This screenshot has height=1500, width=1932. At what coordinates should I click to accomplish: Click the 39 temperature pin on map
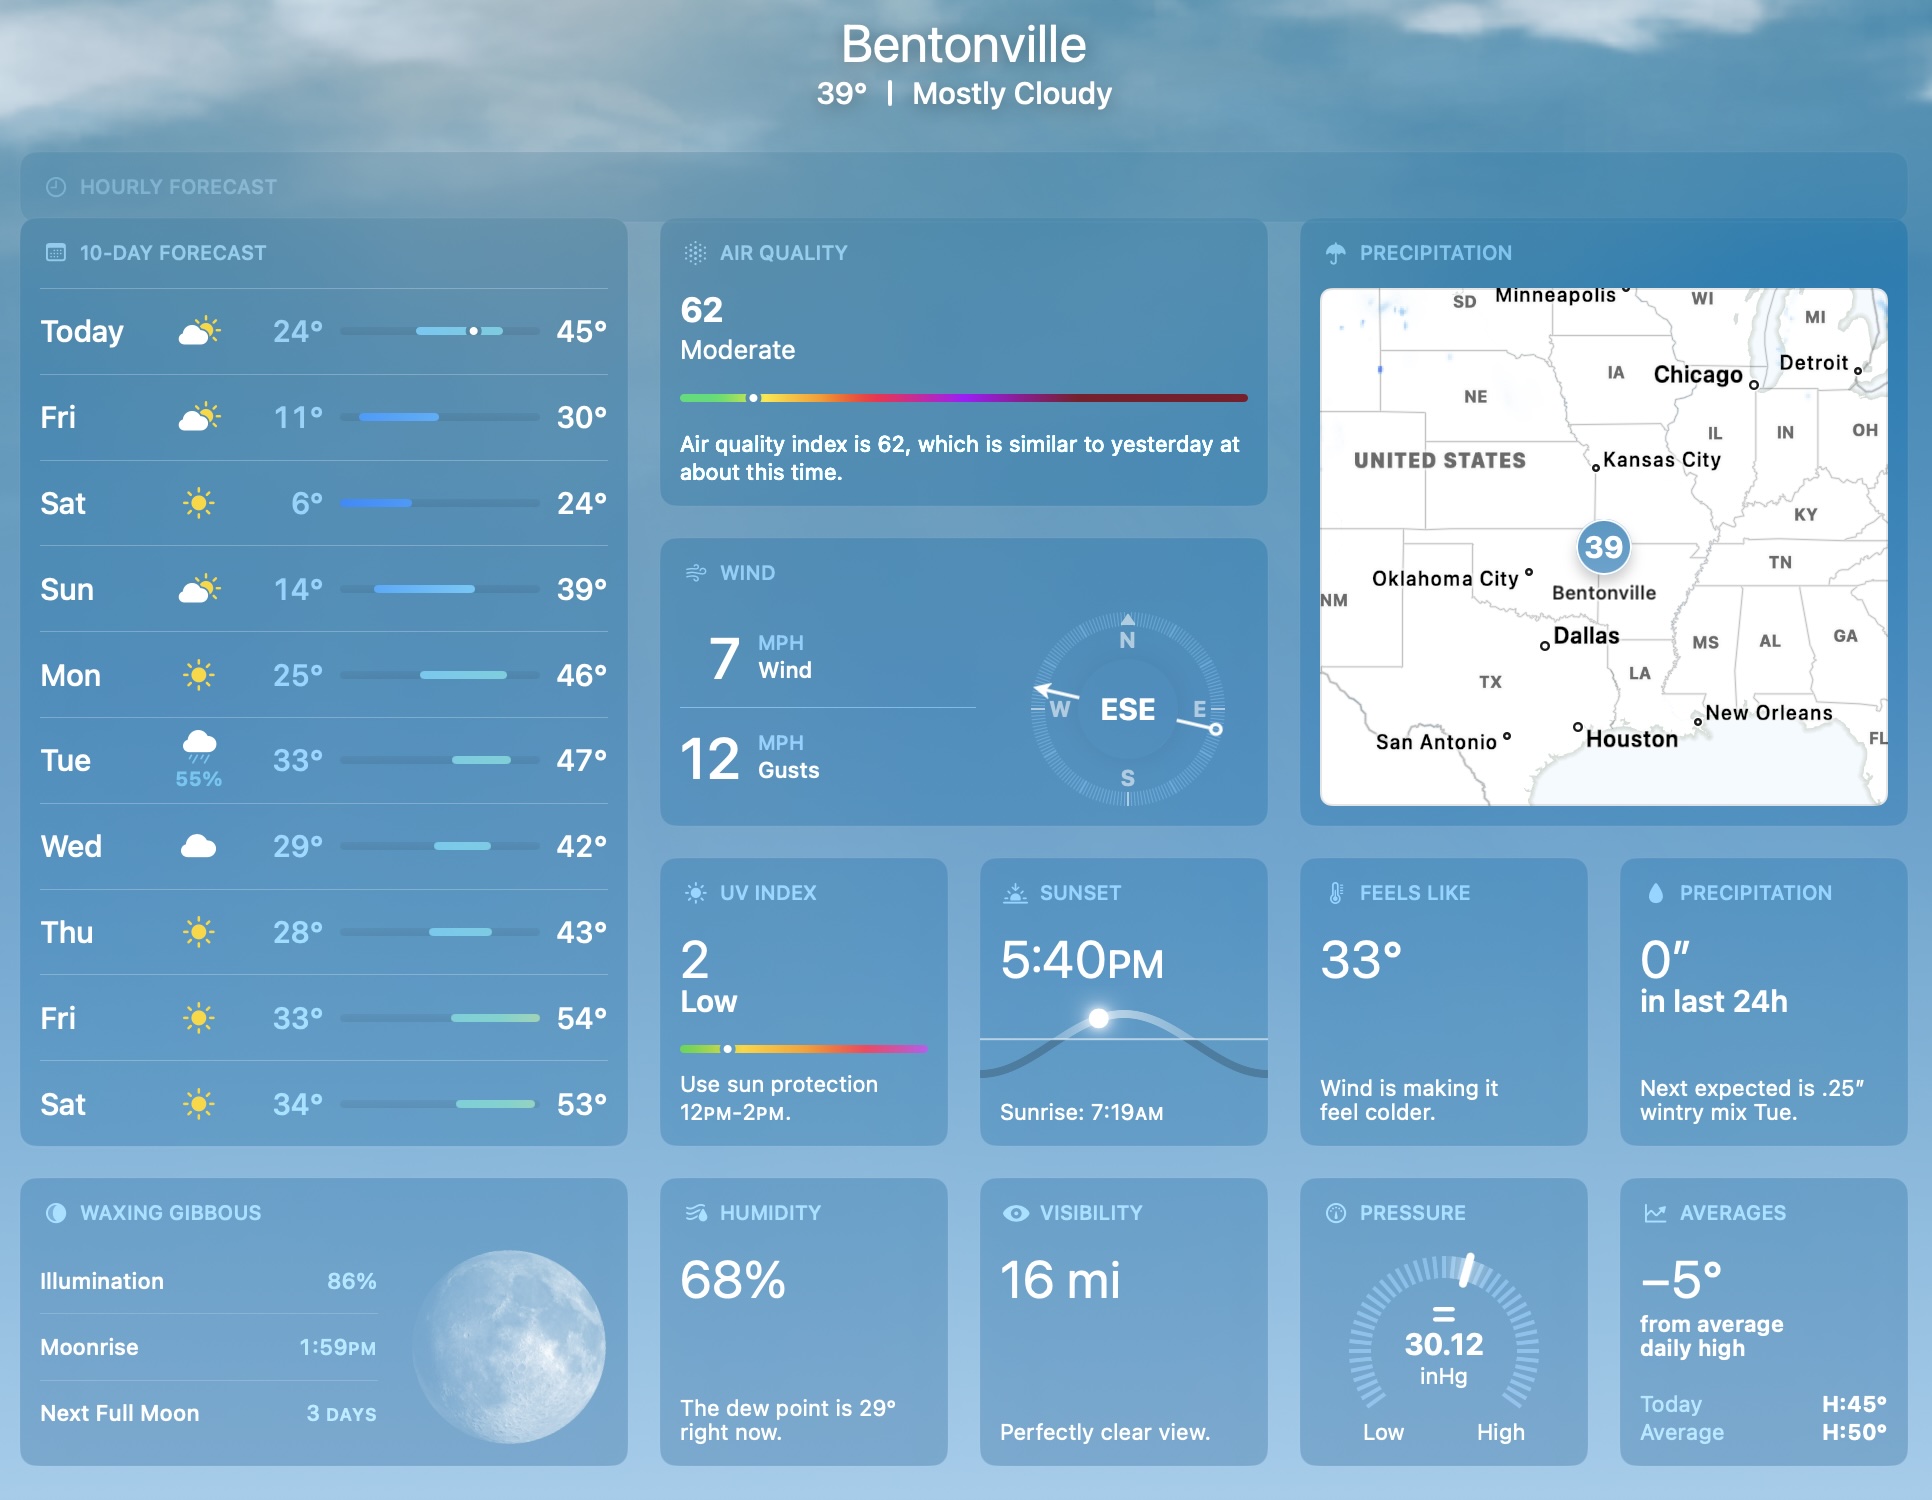pos(1603,547)
